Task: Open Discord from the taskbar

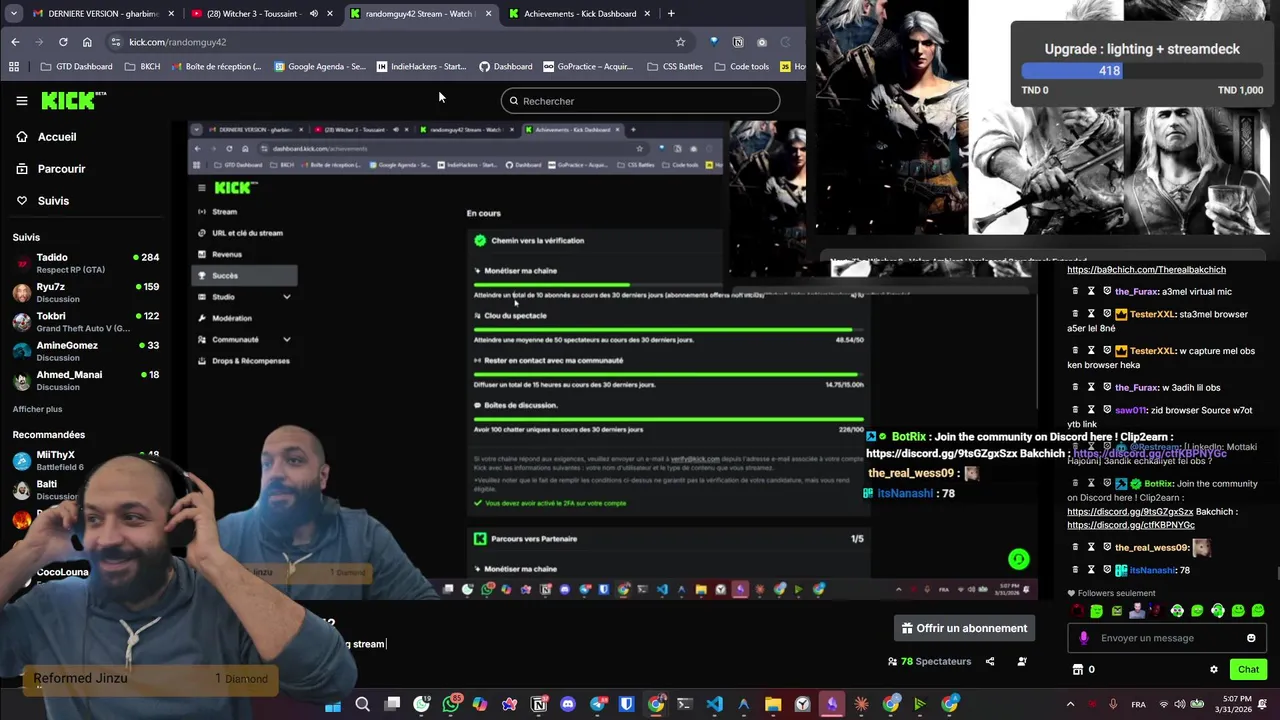Action: click(x=569, y=705)
